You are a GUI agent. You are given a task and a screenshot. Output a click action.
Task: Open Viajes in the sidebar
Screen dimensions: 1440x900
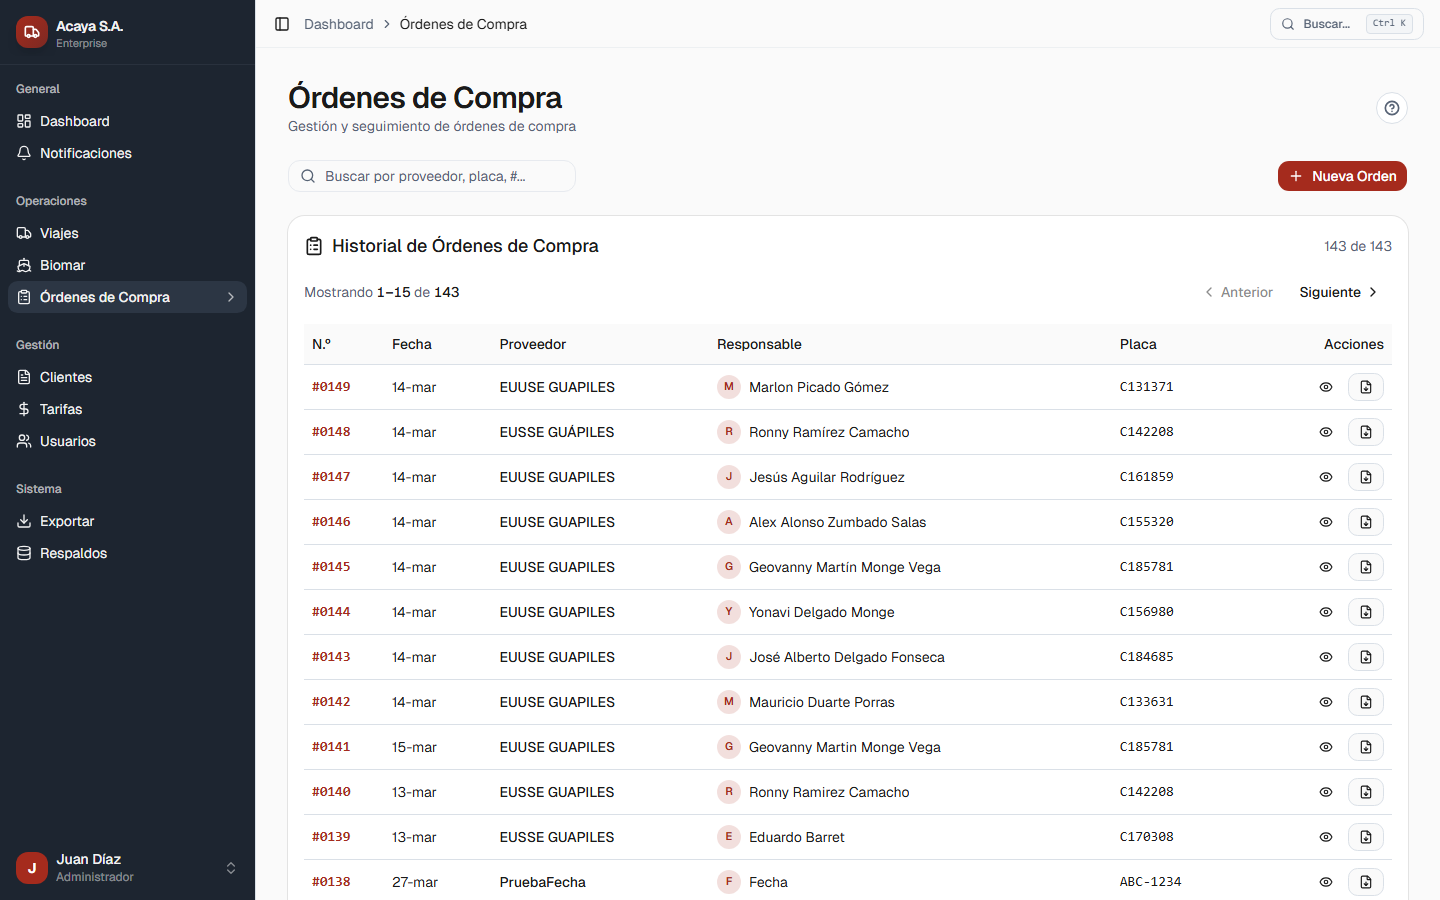coord(59,233)
